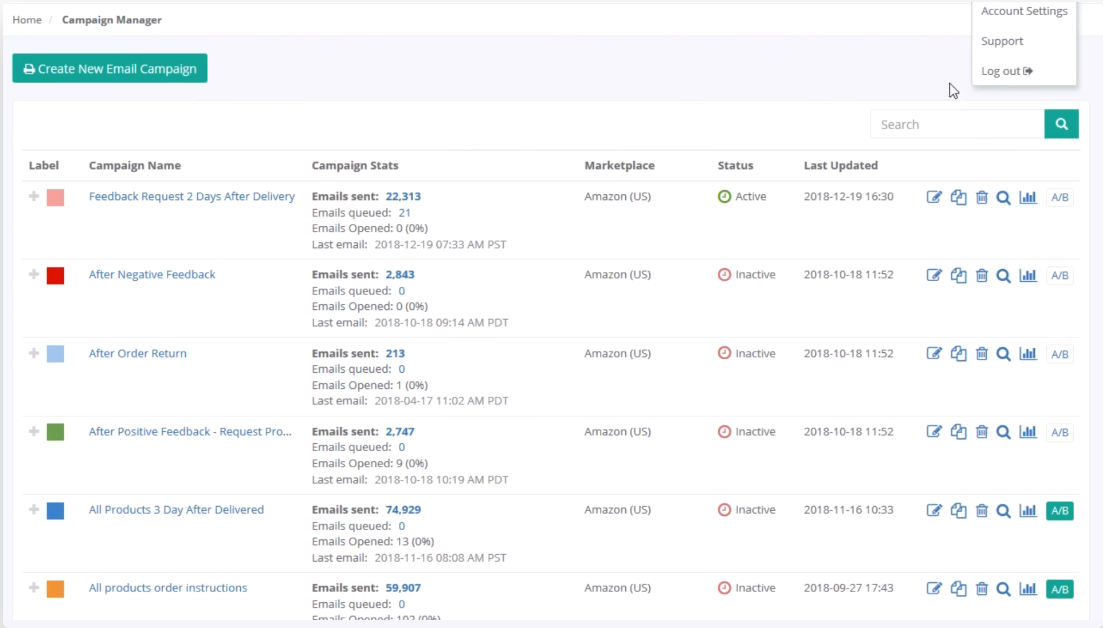The width and height of the screenshot is (1103, 628).
Task: Delete the After Order Return campaign
Action: click(981, 354)
